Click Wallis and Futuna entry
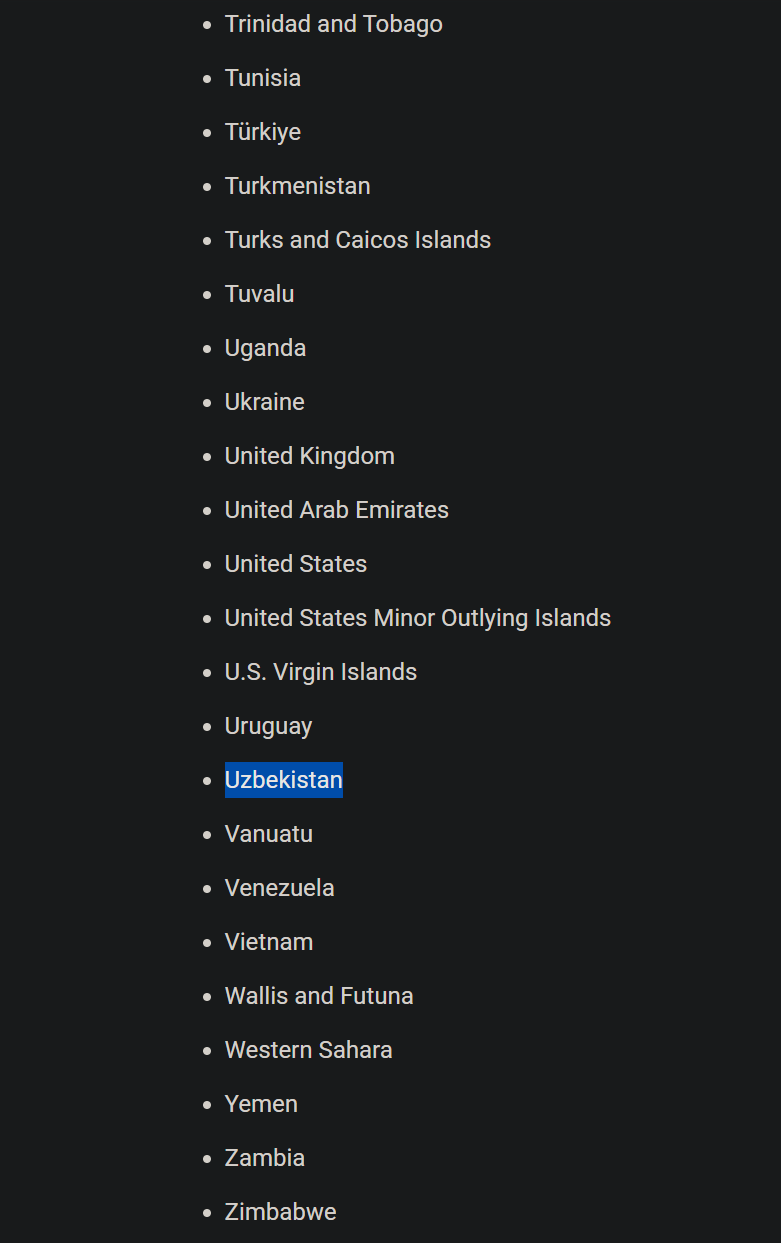The width and height of the screenshot is (781, 1243). pyautogui.click(x=319, y=996)
